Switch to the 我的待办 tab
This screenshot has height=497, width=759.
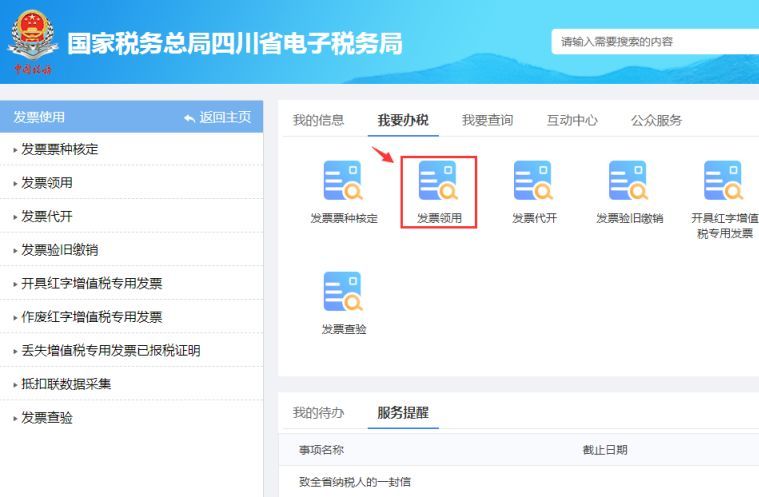pos(318,413)
